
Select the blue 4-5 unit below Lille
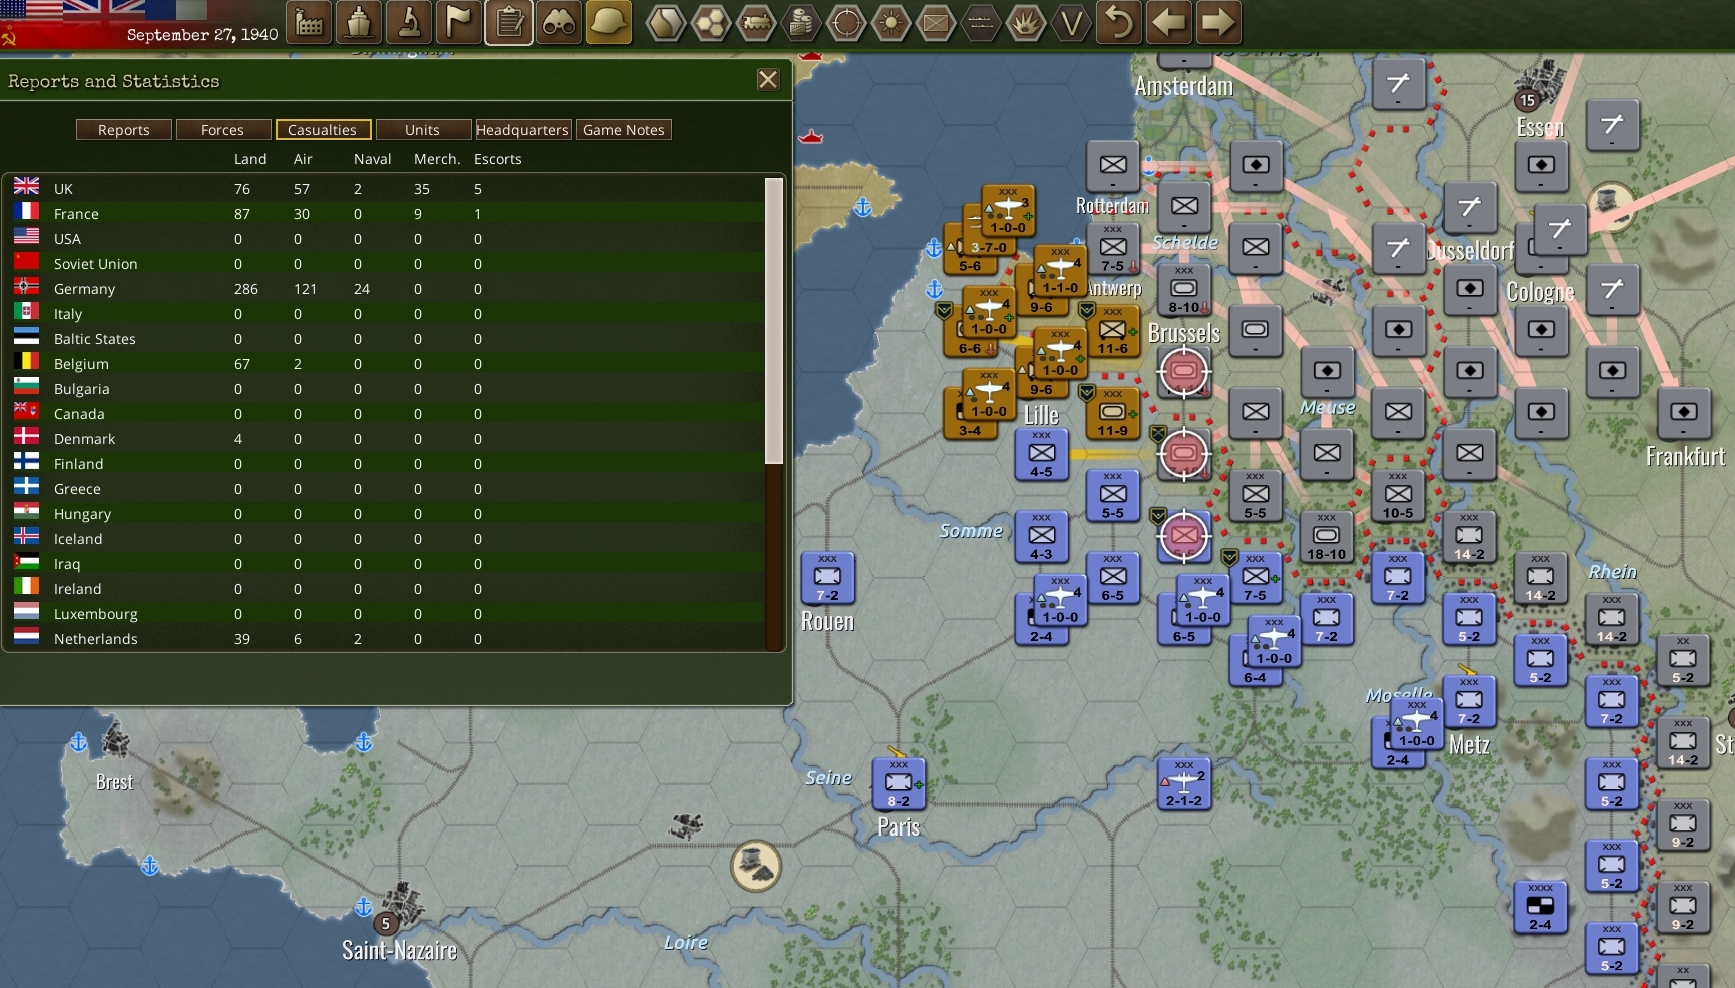[x=1042, y=456]
